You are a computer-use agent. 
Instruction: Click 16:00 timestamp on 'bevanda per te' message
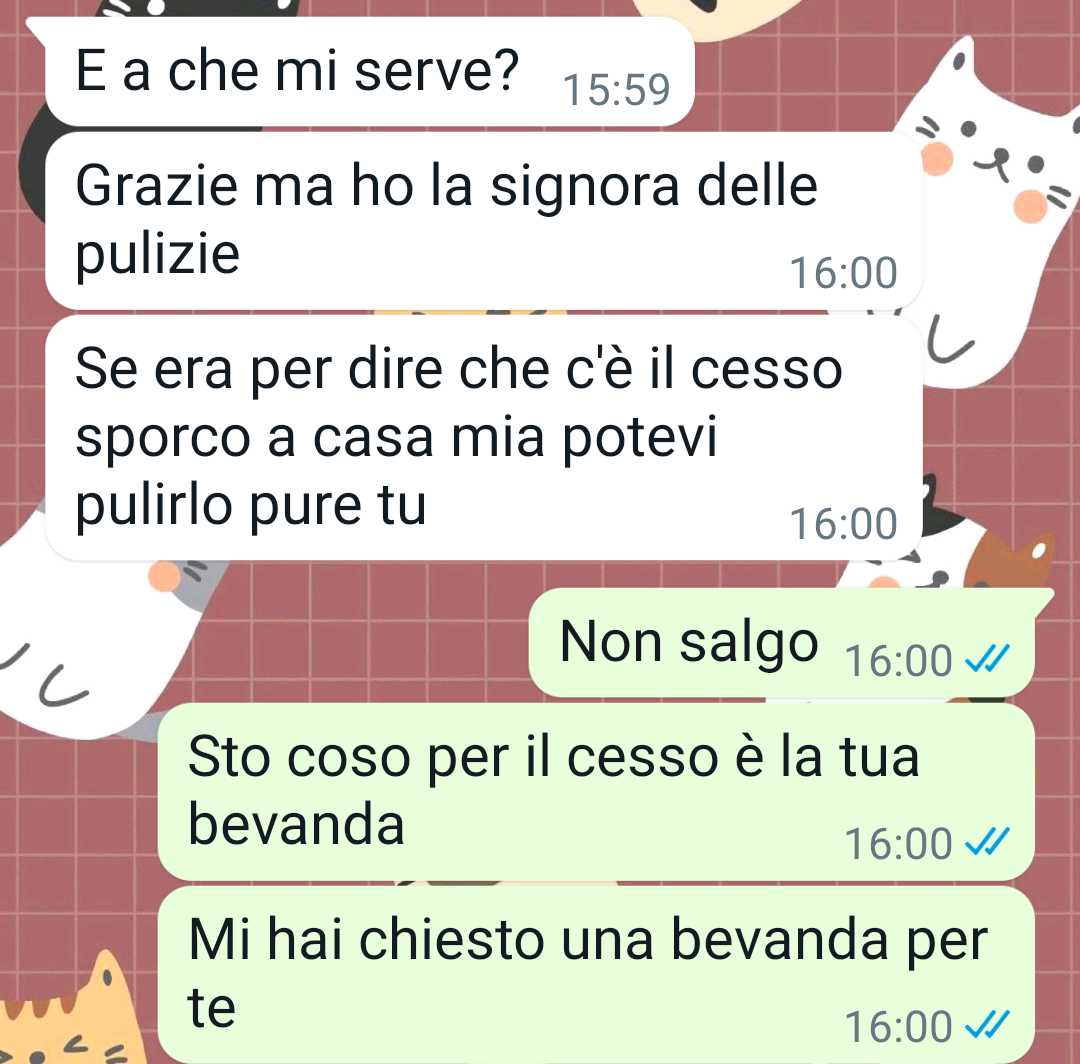click(x=899, y=1027)
